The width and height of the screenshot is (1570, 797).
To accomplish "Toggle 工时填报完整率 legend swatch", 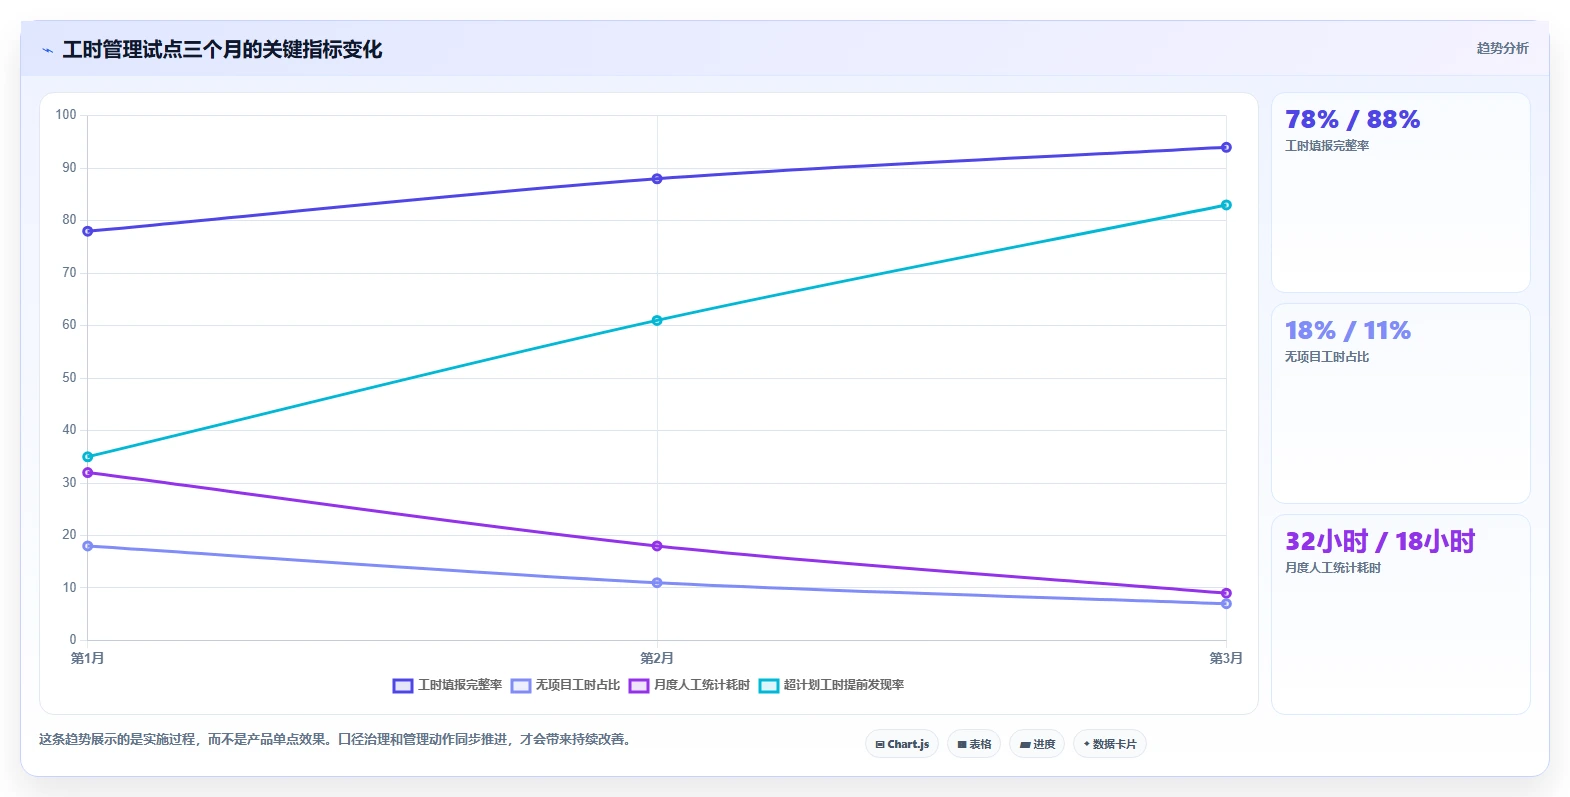I will [x=403, y=686].
